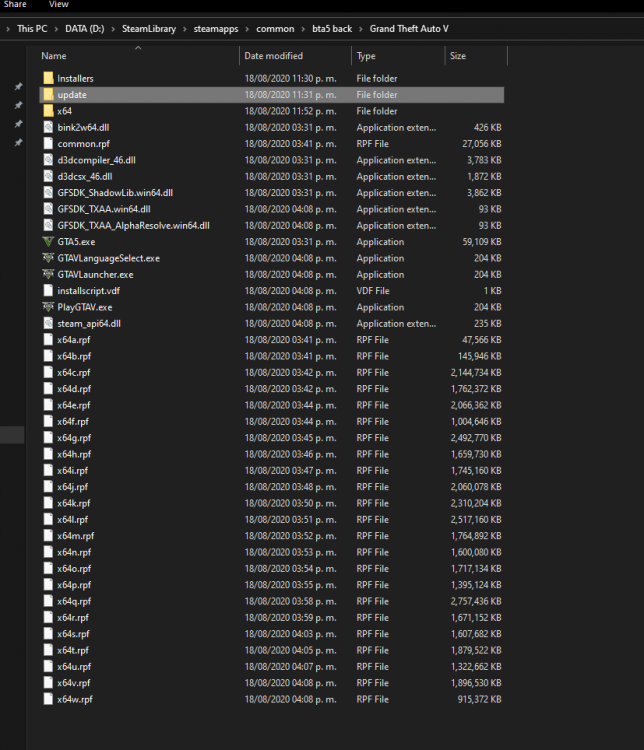Select the x64j.rpf file name
The height and width of the screenshot is (750, 644).
pos(73,486)
